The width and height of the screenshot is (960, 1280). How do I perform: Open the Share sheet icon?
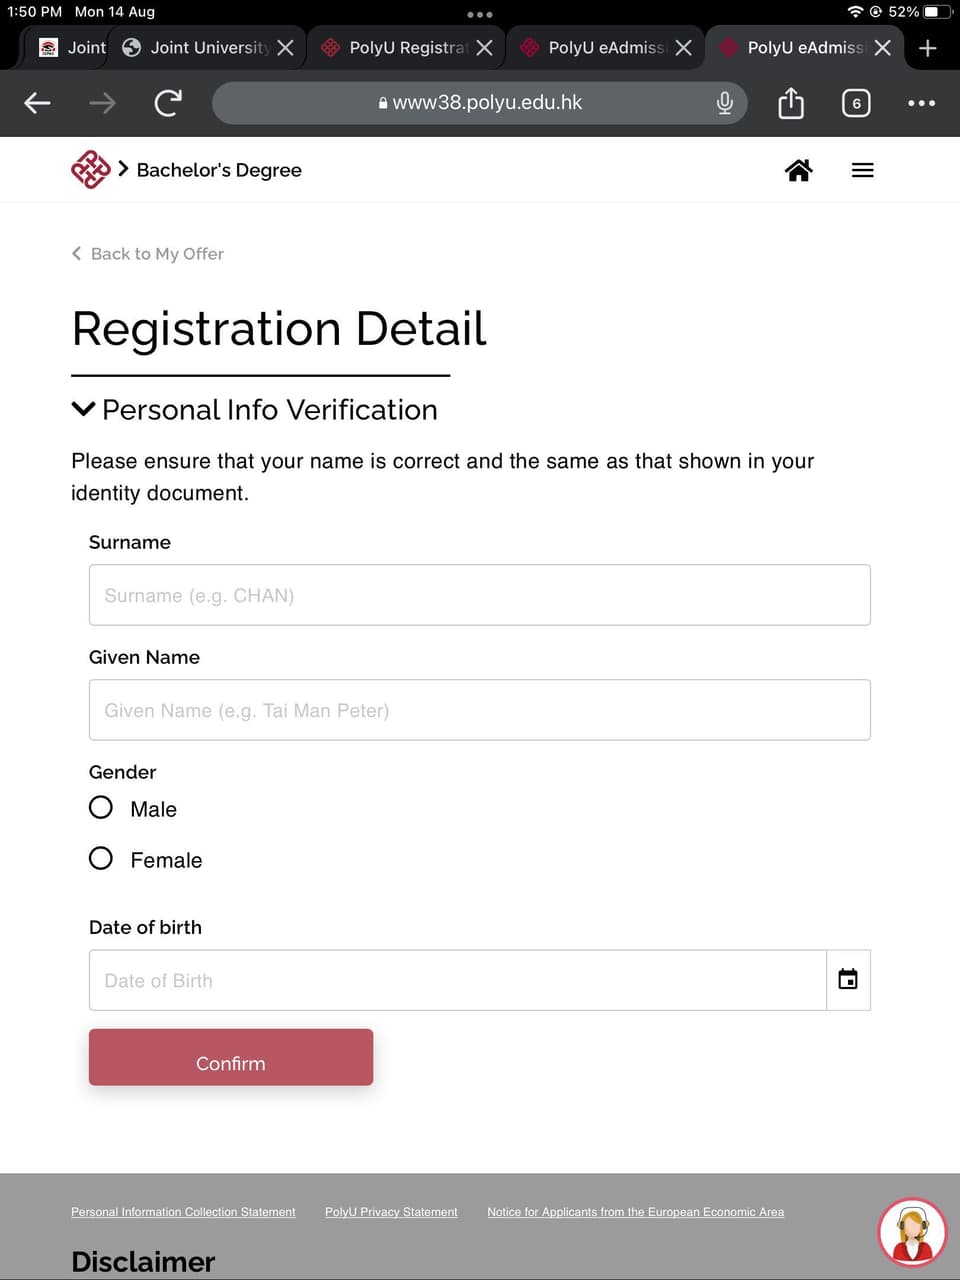pos(790,102)
